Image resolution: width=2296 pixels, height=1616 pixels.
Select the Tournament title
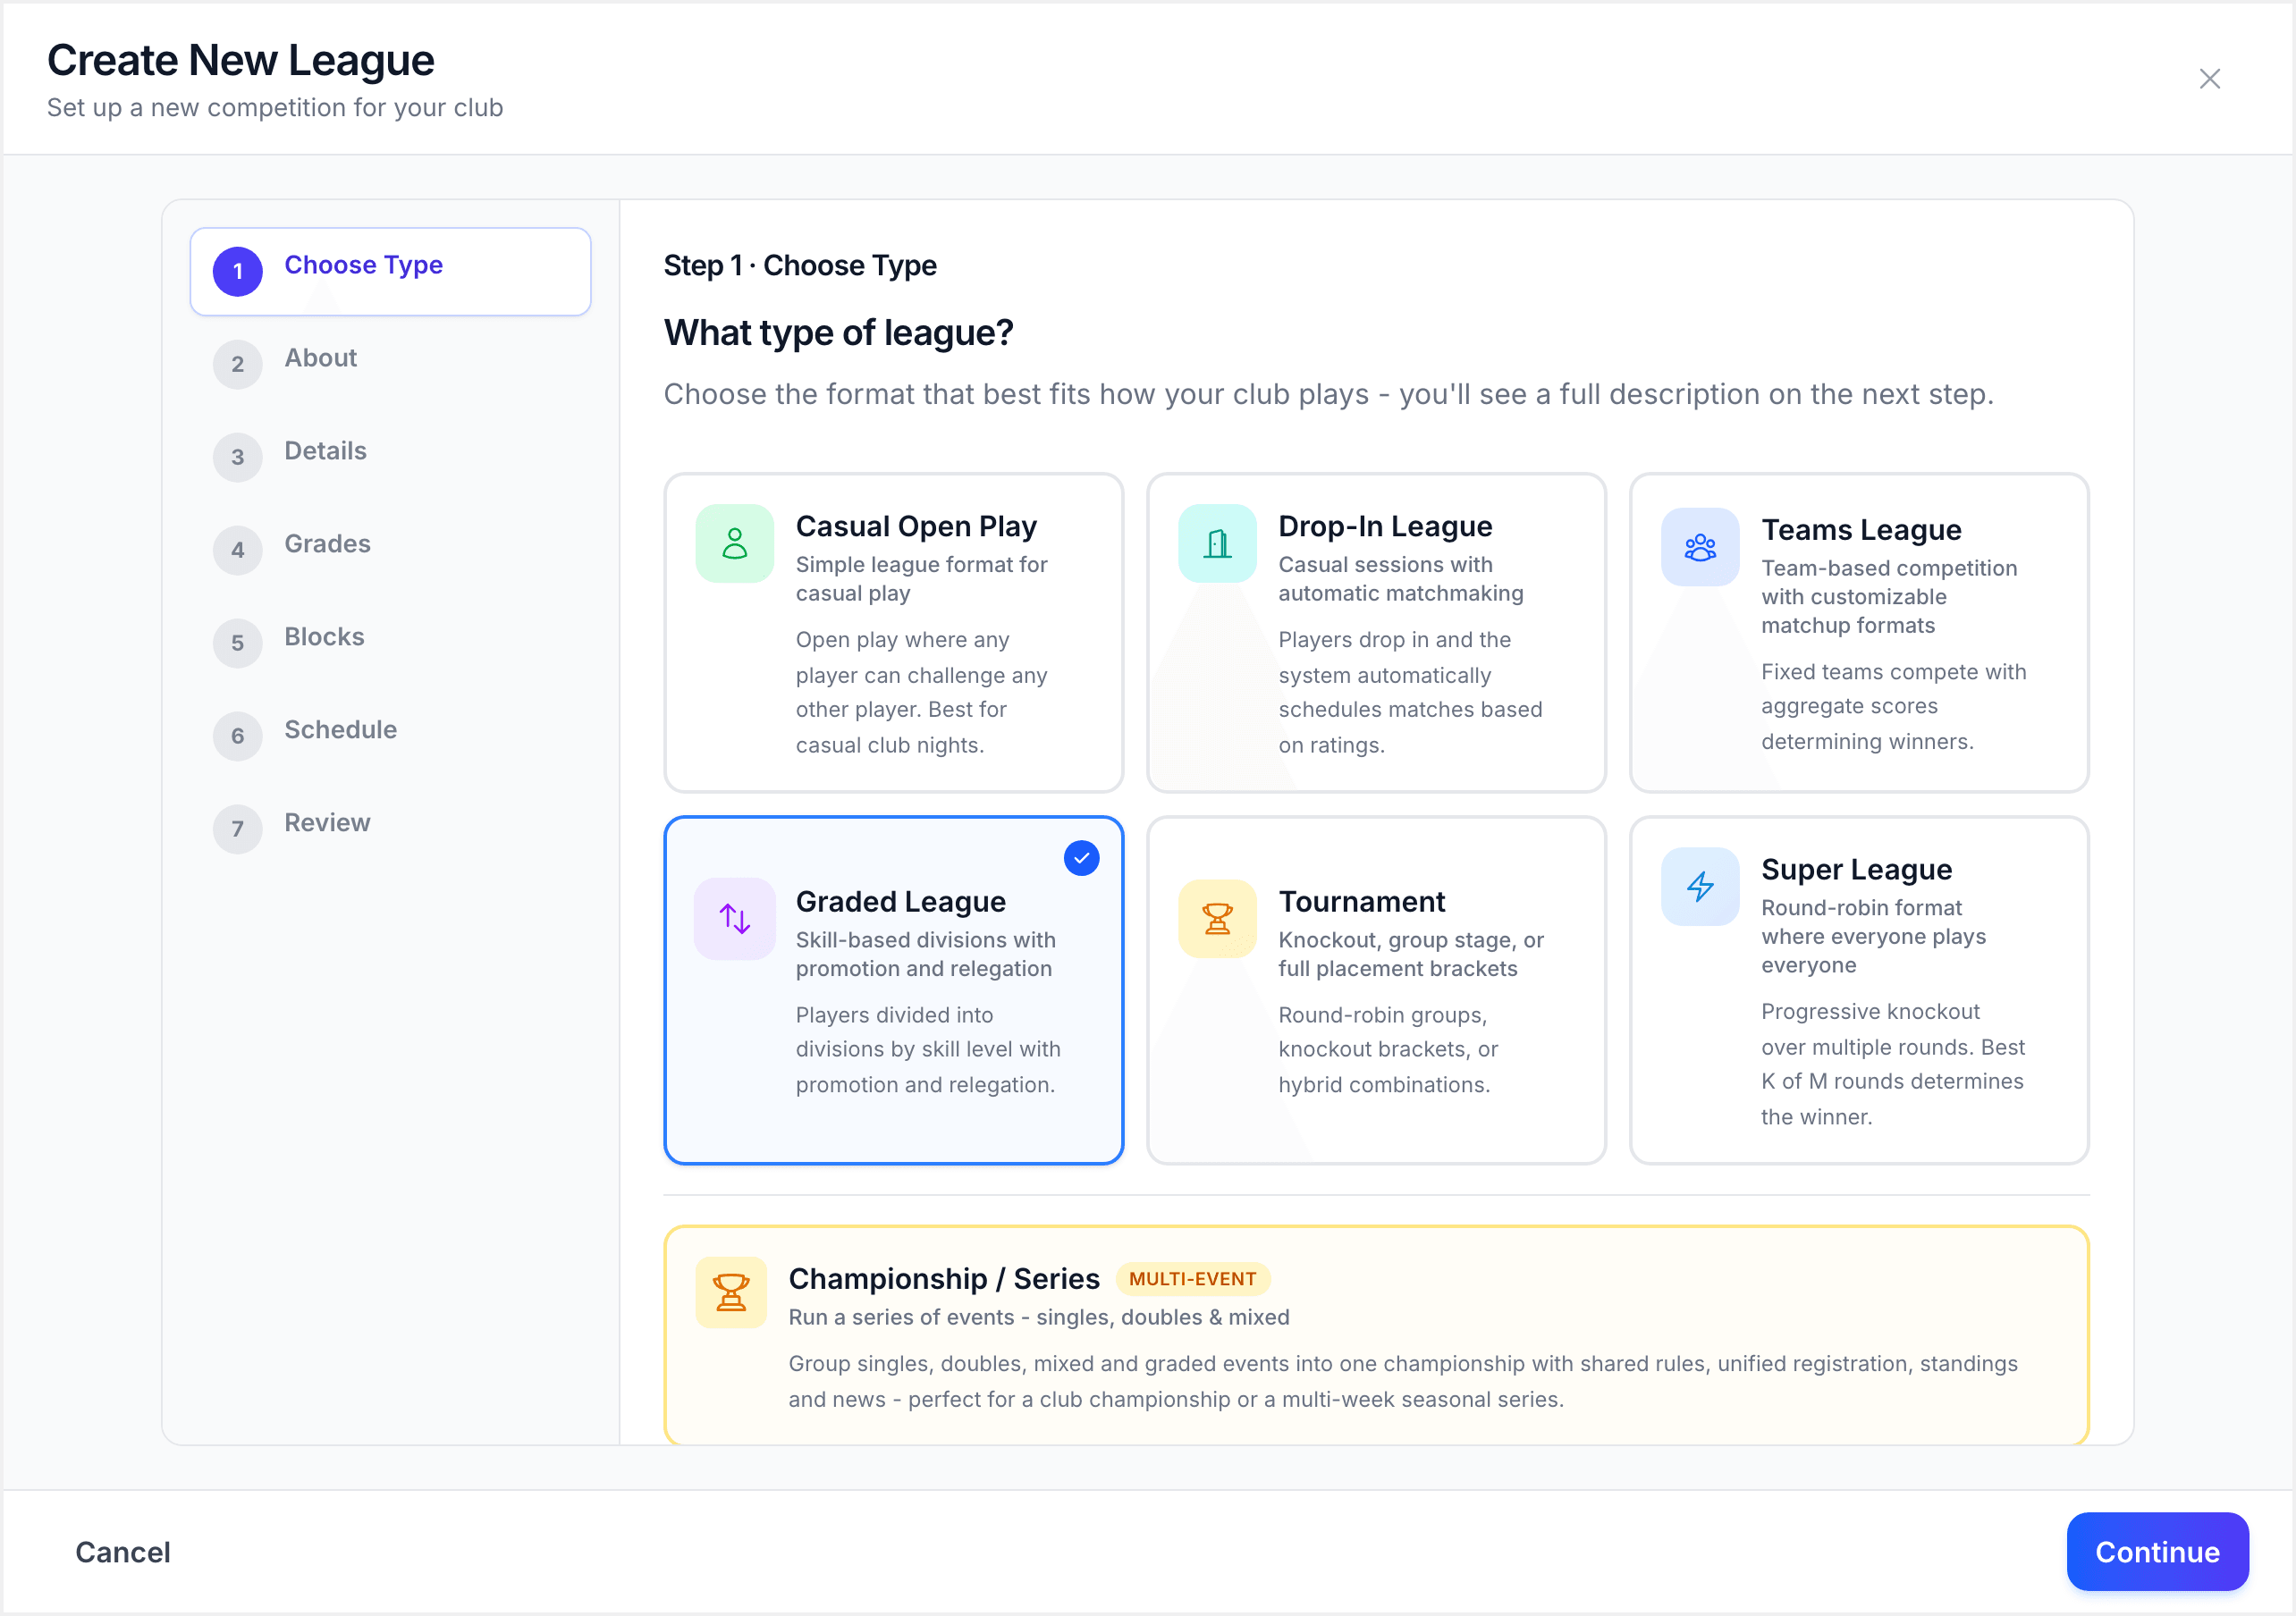[x=1361, y=901]
